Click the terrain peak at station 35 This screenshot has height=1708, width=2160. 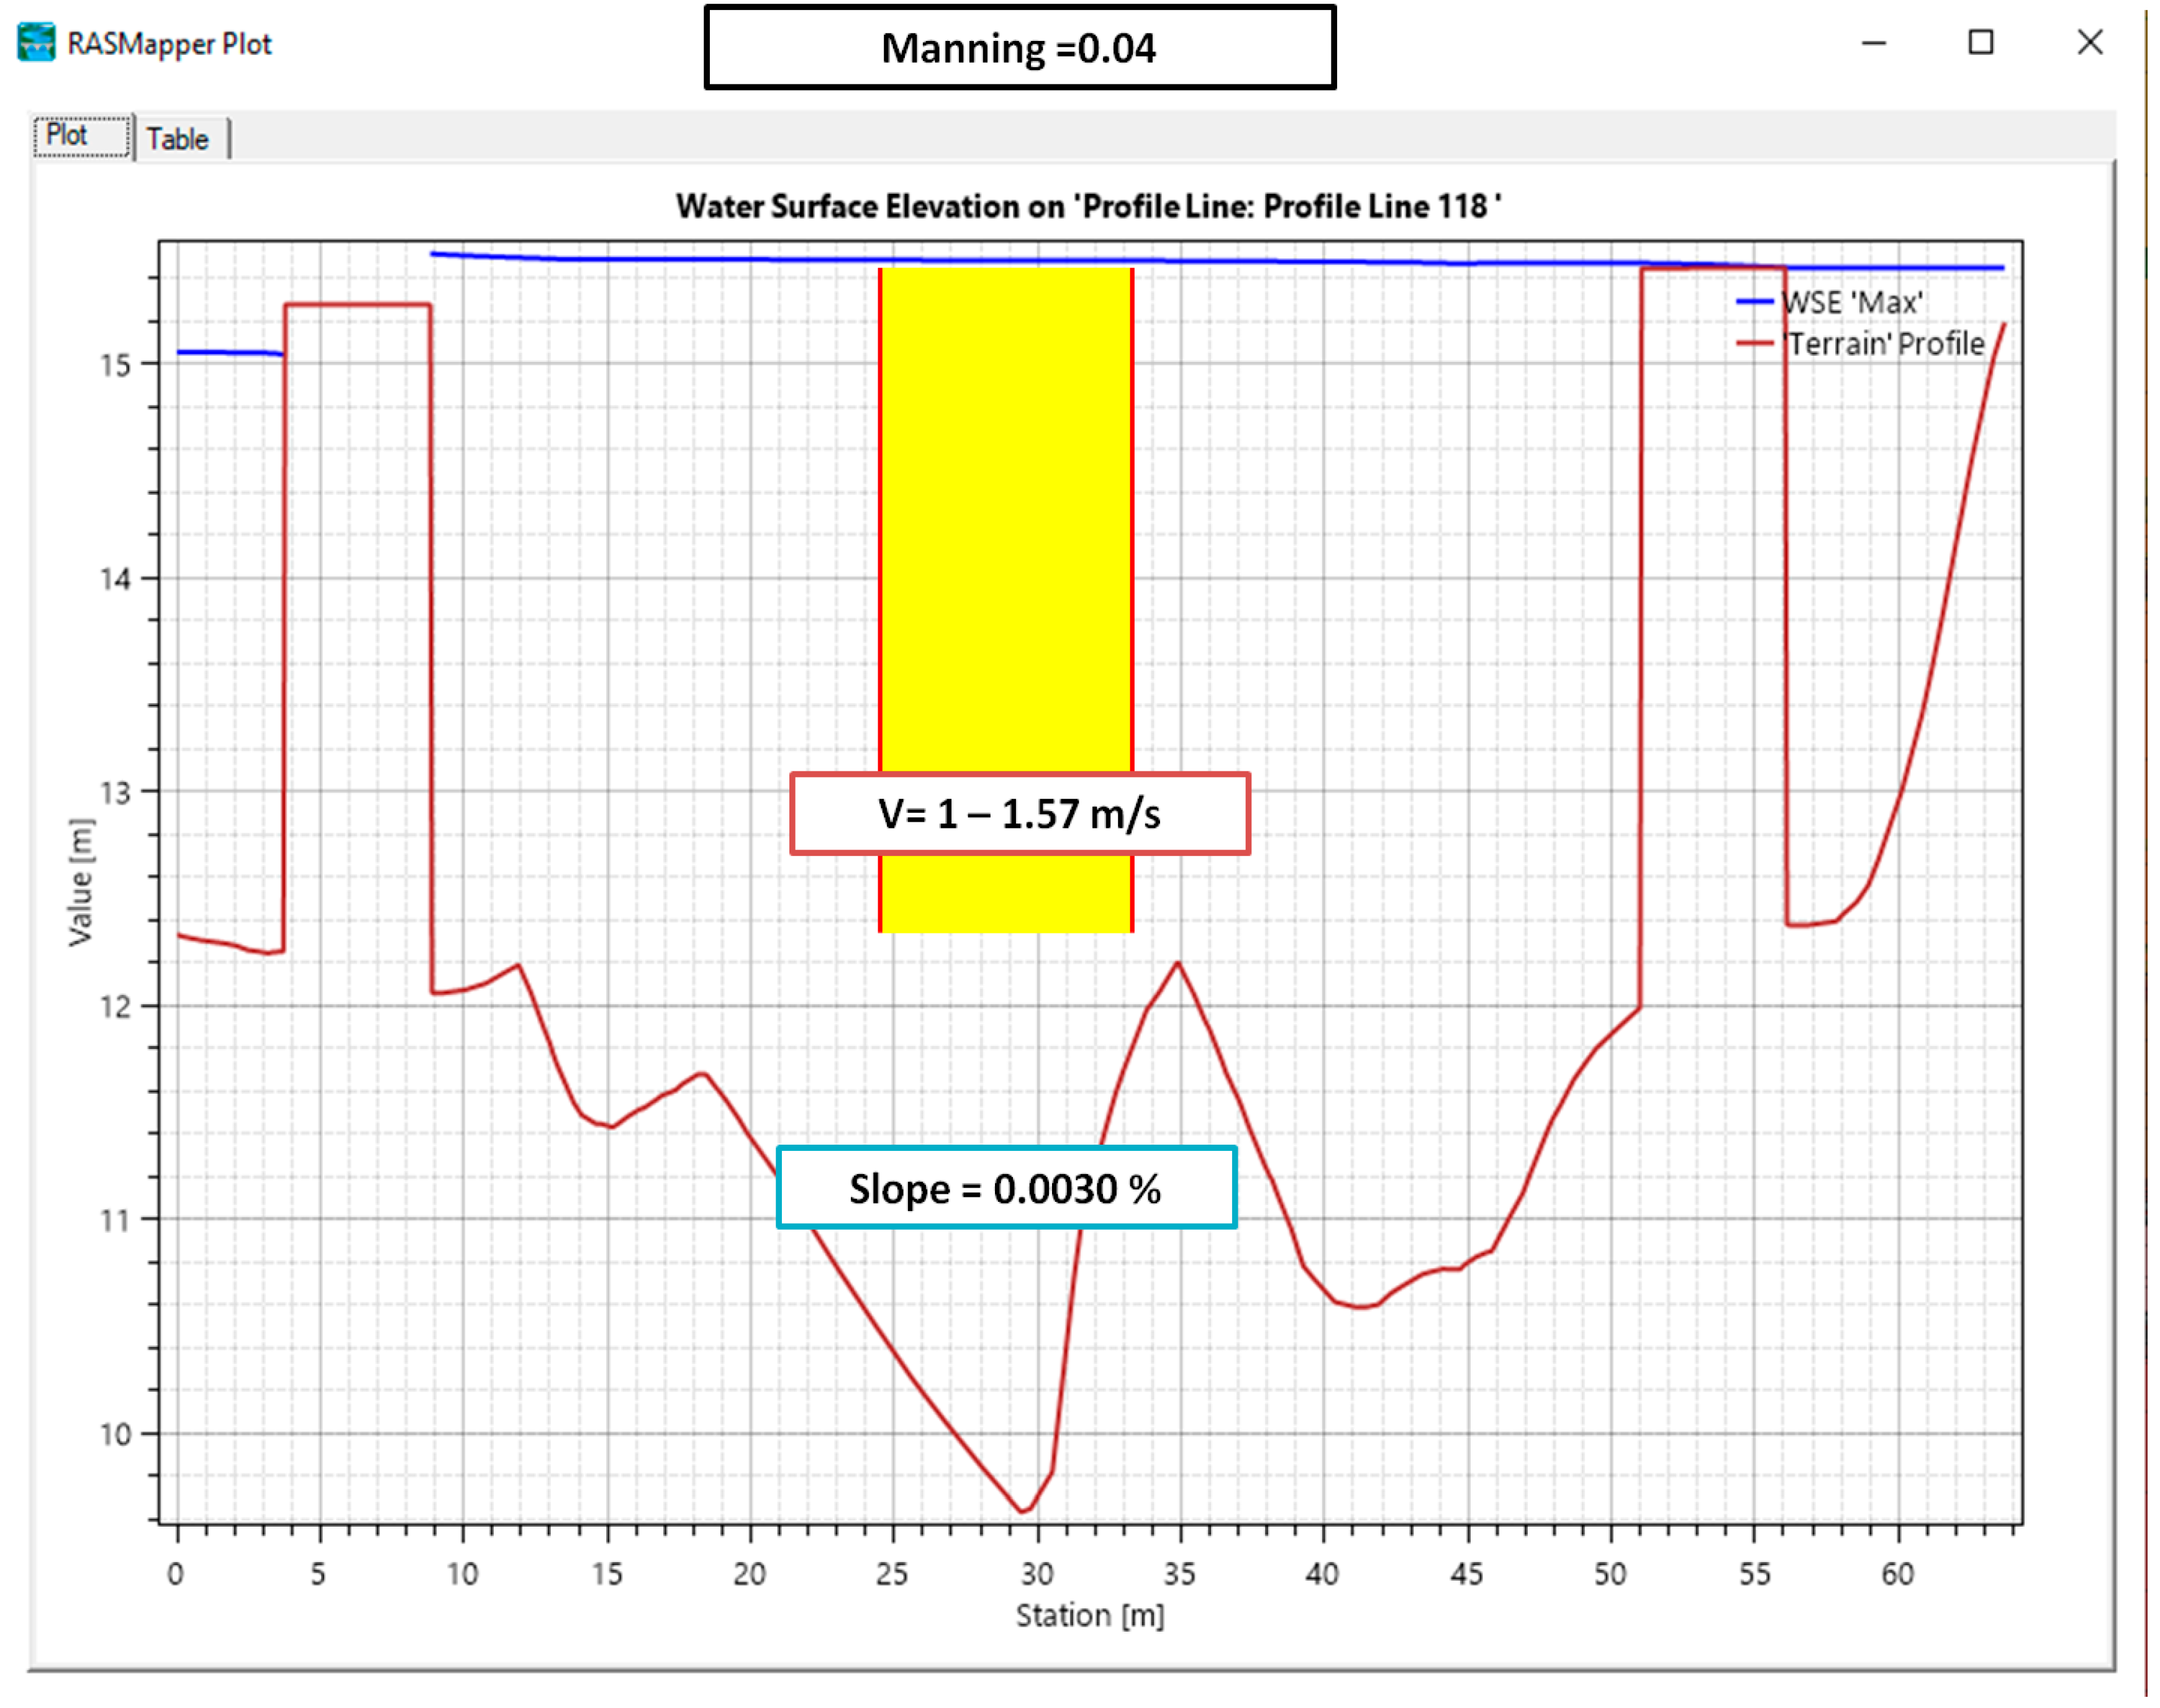tap(1178, 963)
